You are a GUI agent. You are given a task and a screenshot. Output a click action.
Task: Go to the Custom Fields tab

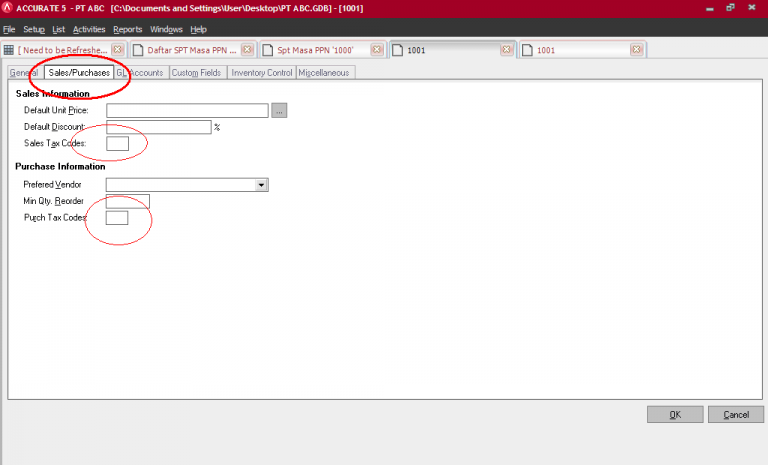(x=196, y=73)
